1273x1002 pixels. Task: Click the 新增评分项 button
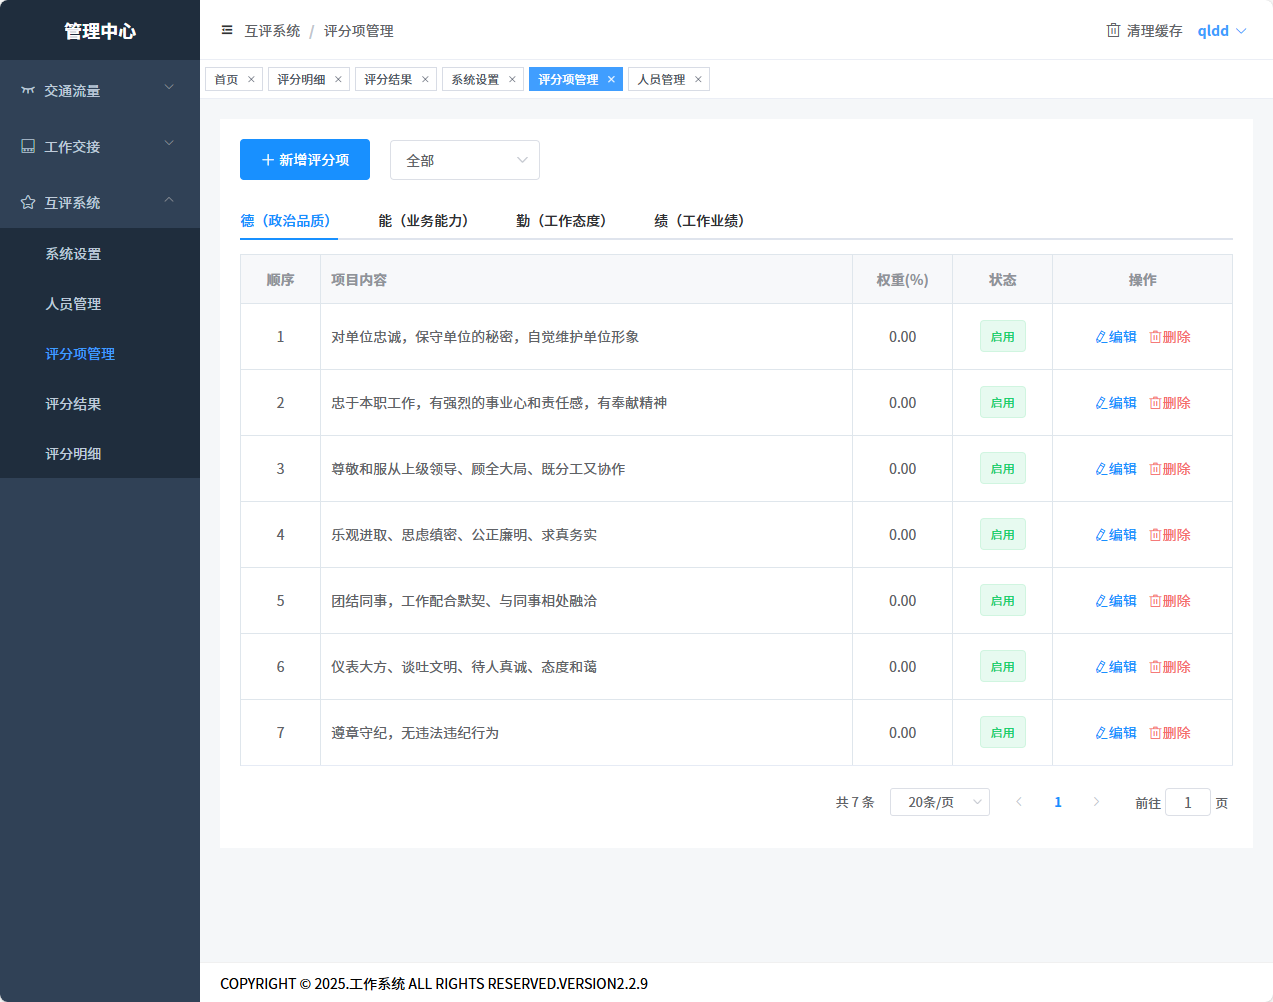pyautogui.click(x=305, y=160)
